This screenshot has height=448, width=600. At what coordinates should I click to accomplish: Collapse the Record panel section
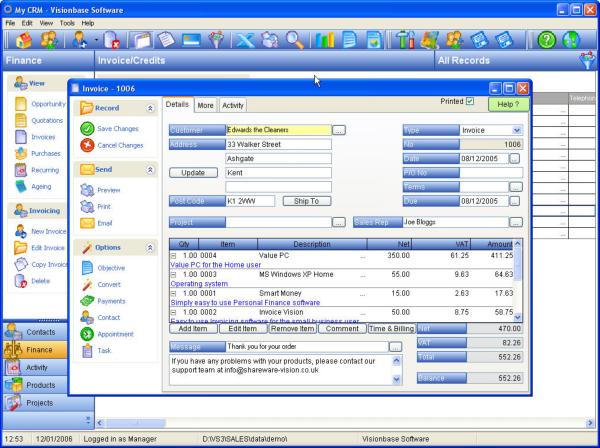click(x=150, y=108)
